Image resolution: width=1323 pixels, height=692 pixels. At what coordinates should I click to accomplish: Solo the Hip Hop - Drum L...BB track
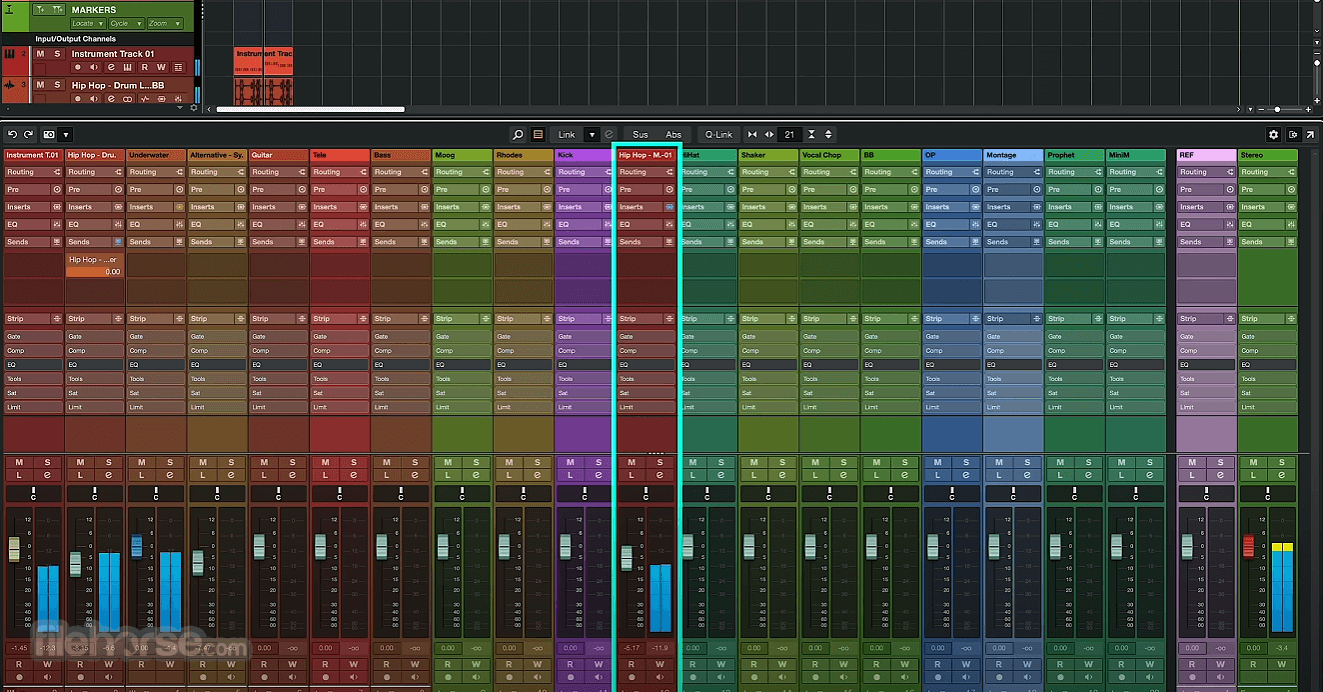[x=57, y=85]
